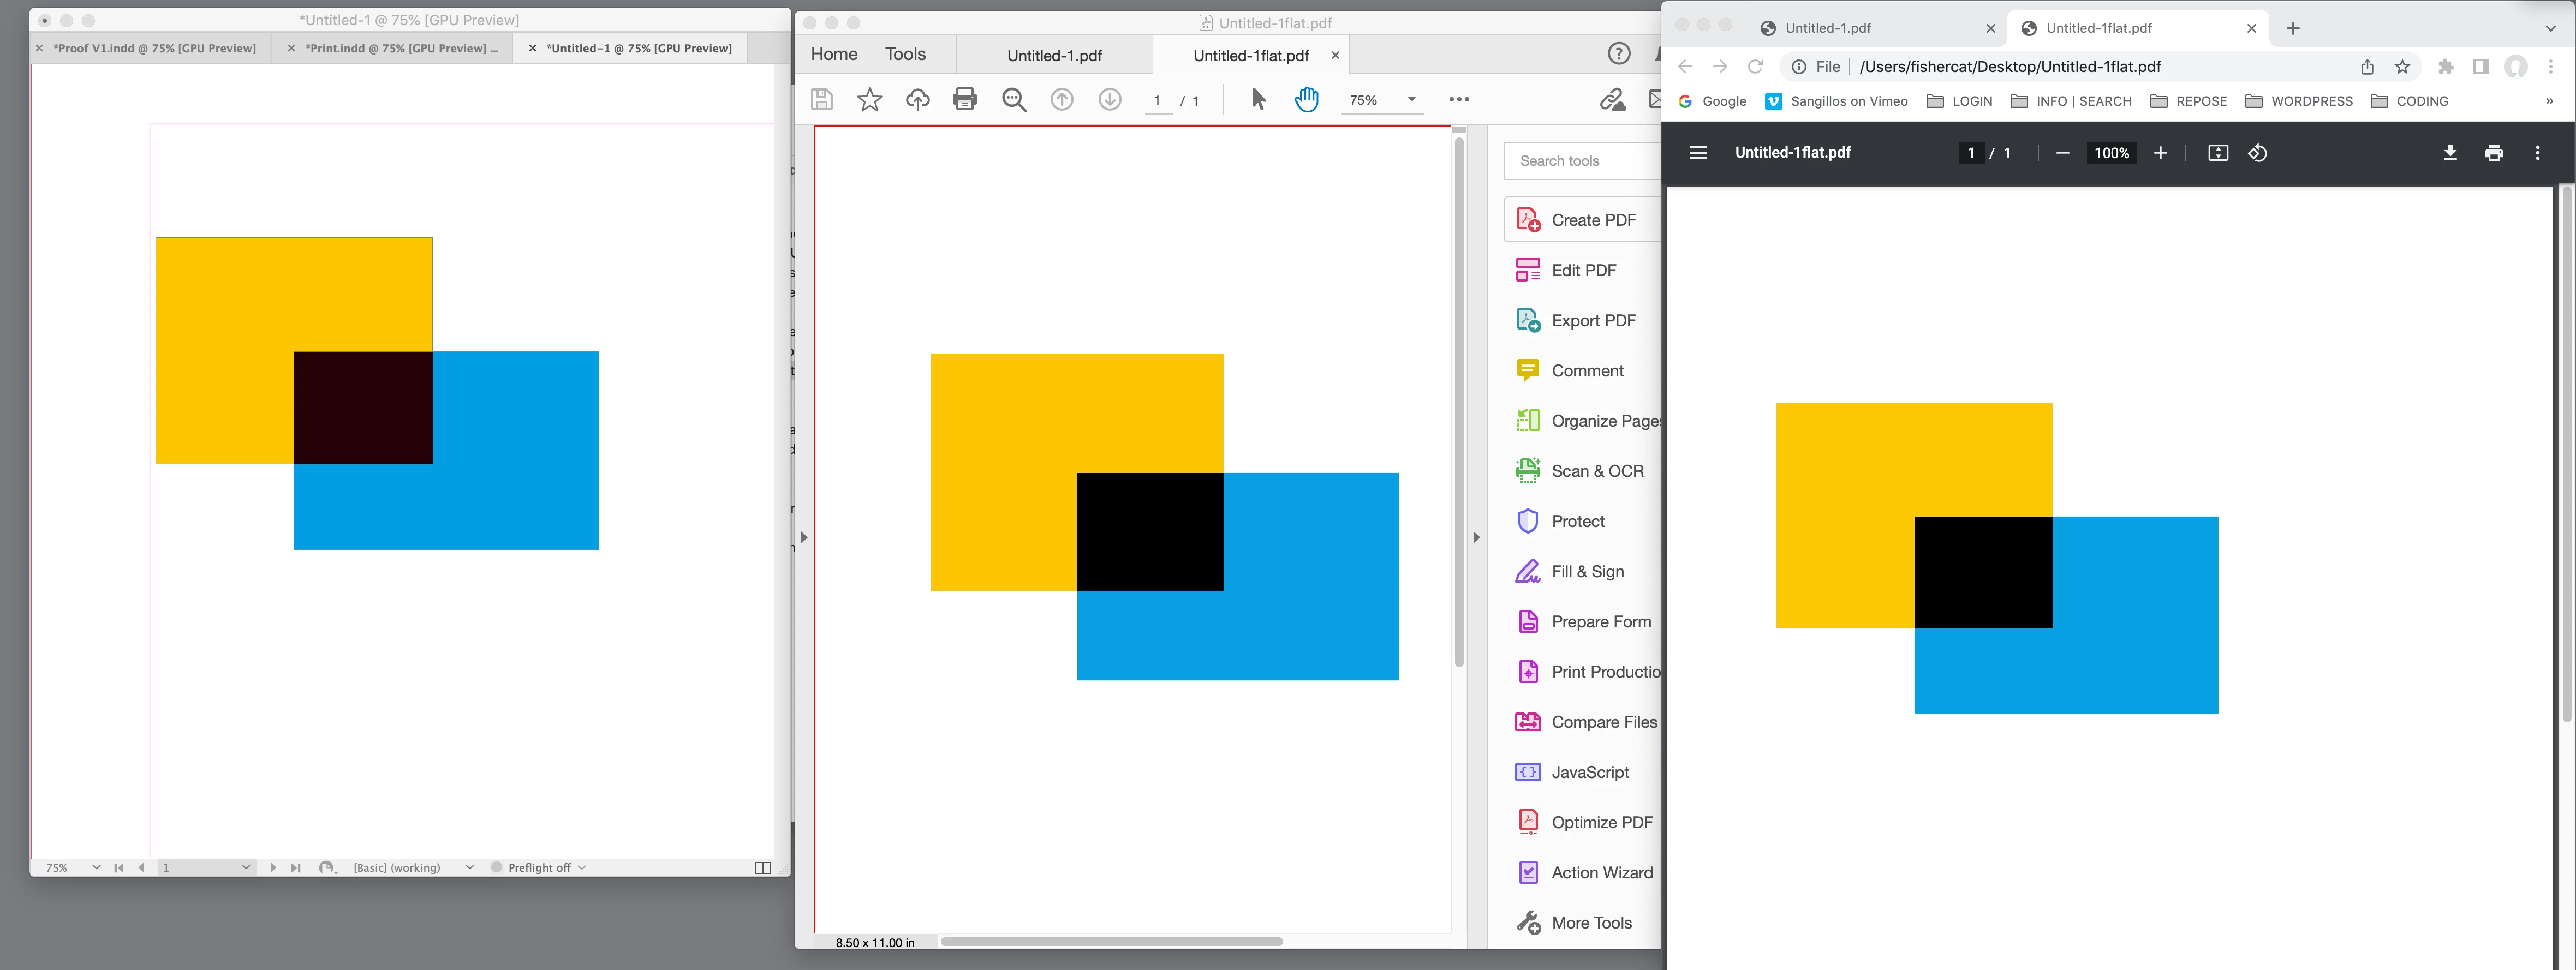Screen dimensions: 2576x970
Task: Toggle InDesign split layout view button
Action: click(x=762, y=867)
